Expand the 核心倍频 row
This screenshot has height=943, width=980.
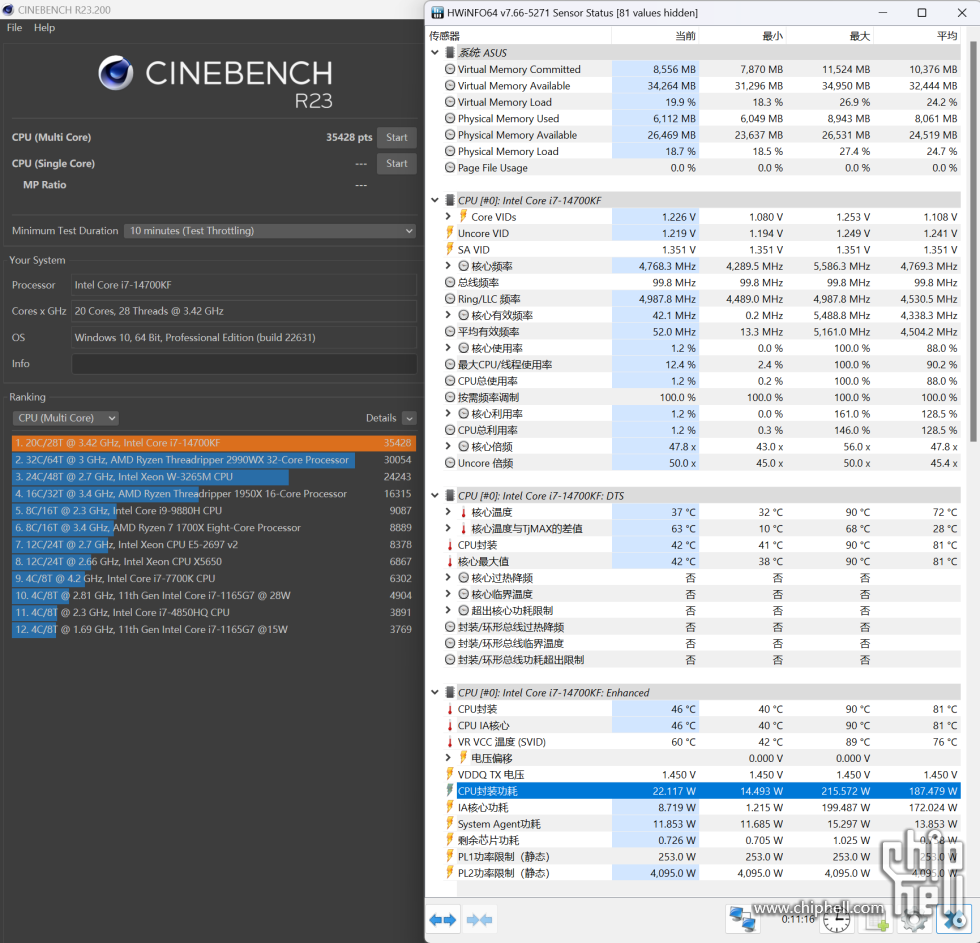click(x=448, y=446)
